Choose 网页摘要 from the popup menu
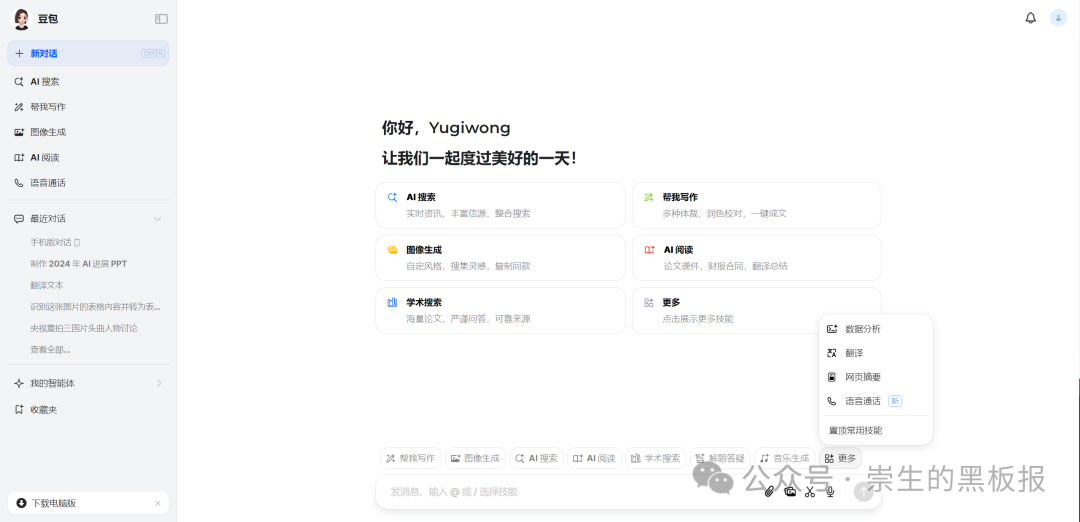Viewport: 1080px width, 522px height. [875, 377]
